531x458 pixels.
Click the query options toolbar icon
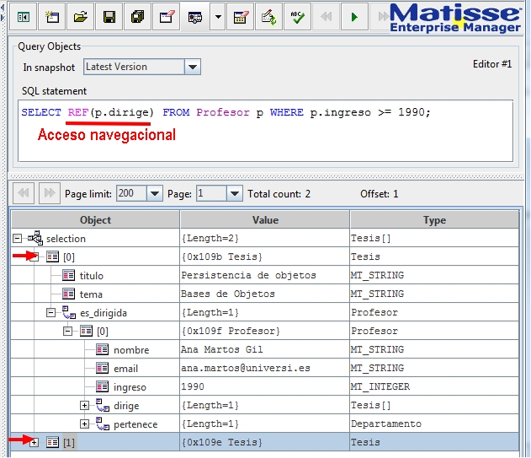pyautogui.click(x=195, y=17)
